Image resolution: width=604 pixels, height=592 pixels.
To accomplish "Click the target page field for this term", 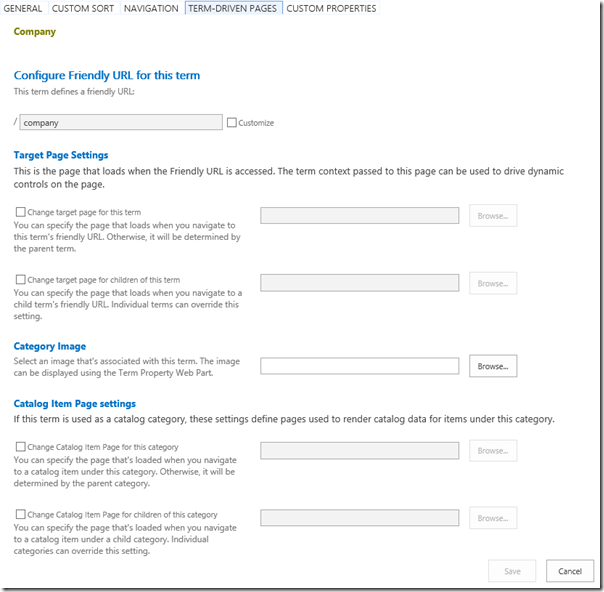I will click(x=359, y=216).
